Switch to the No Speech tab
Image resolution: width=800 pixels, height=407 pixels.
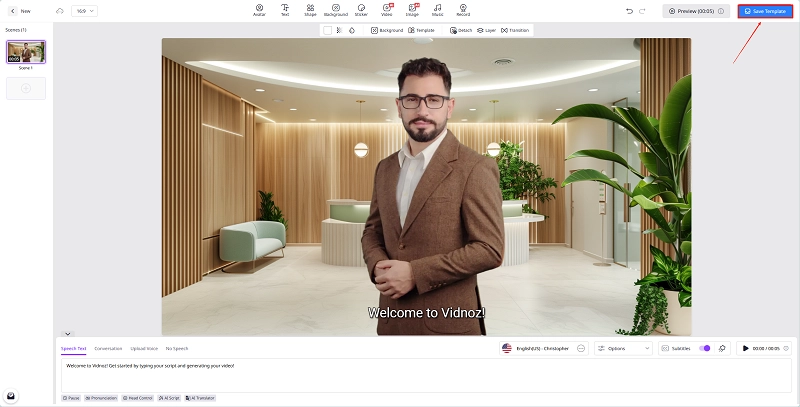[x=176, y=348]
